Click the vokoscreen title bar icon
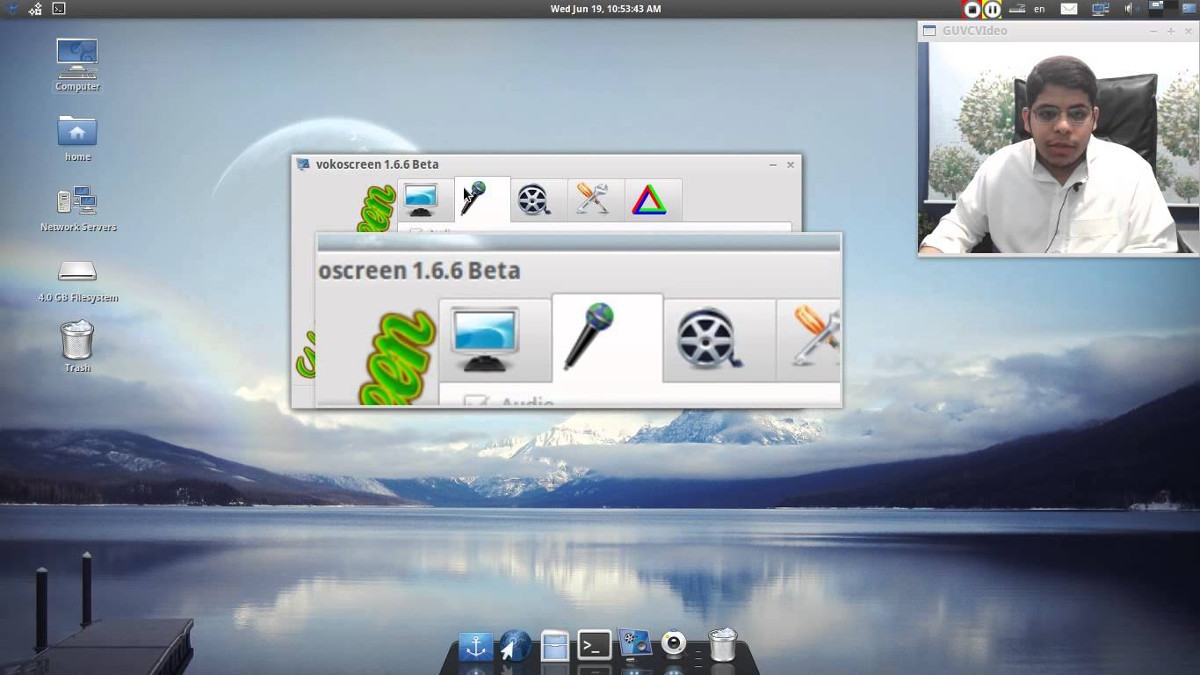The width and height of the screenshot is (1200, 675). [303, 165]
